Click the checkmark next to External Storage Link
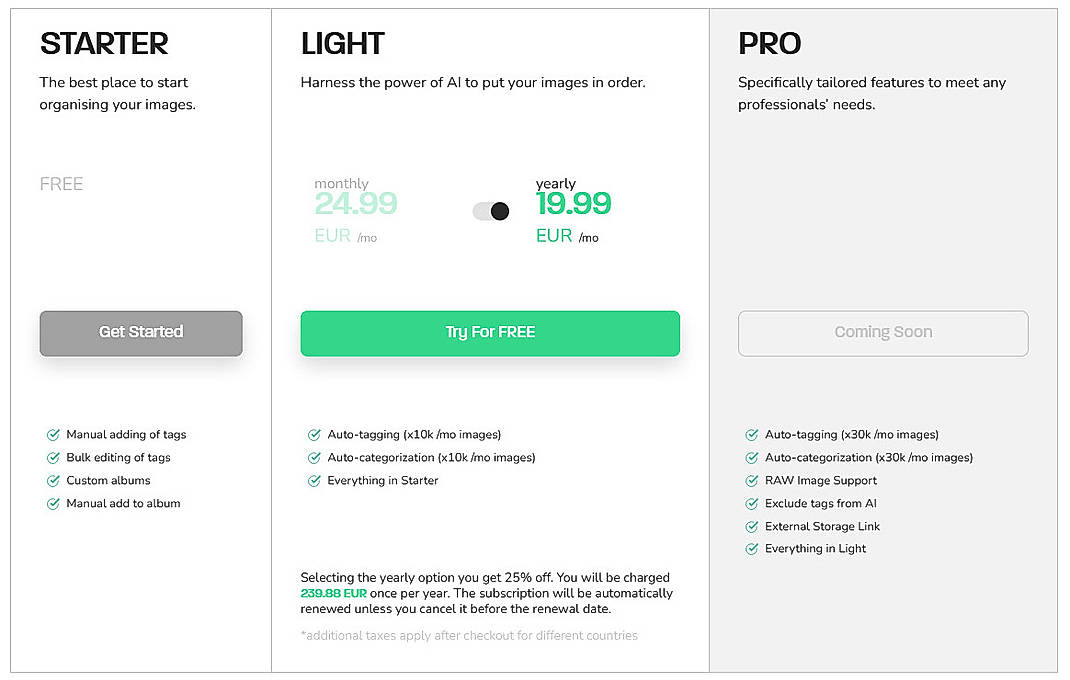Screen dimensions: 1070x680 (751, 526)
